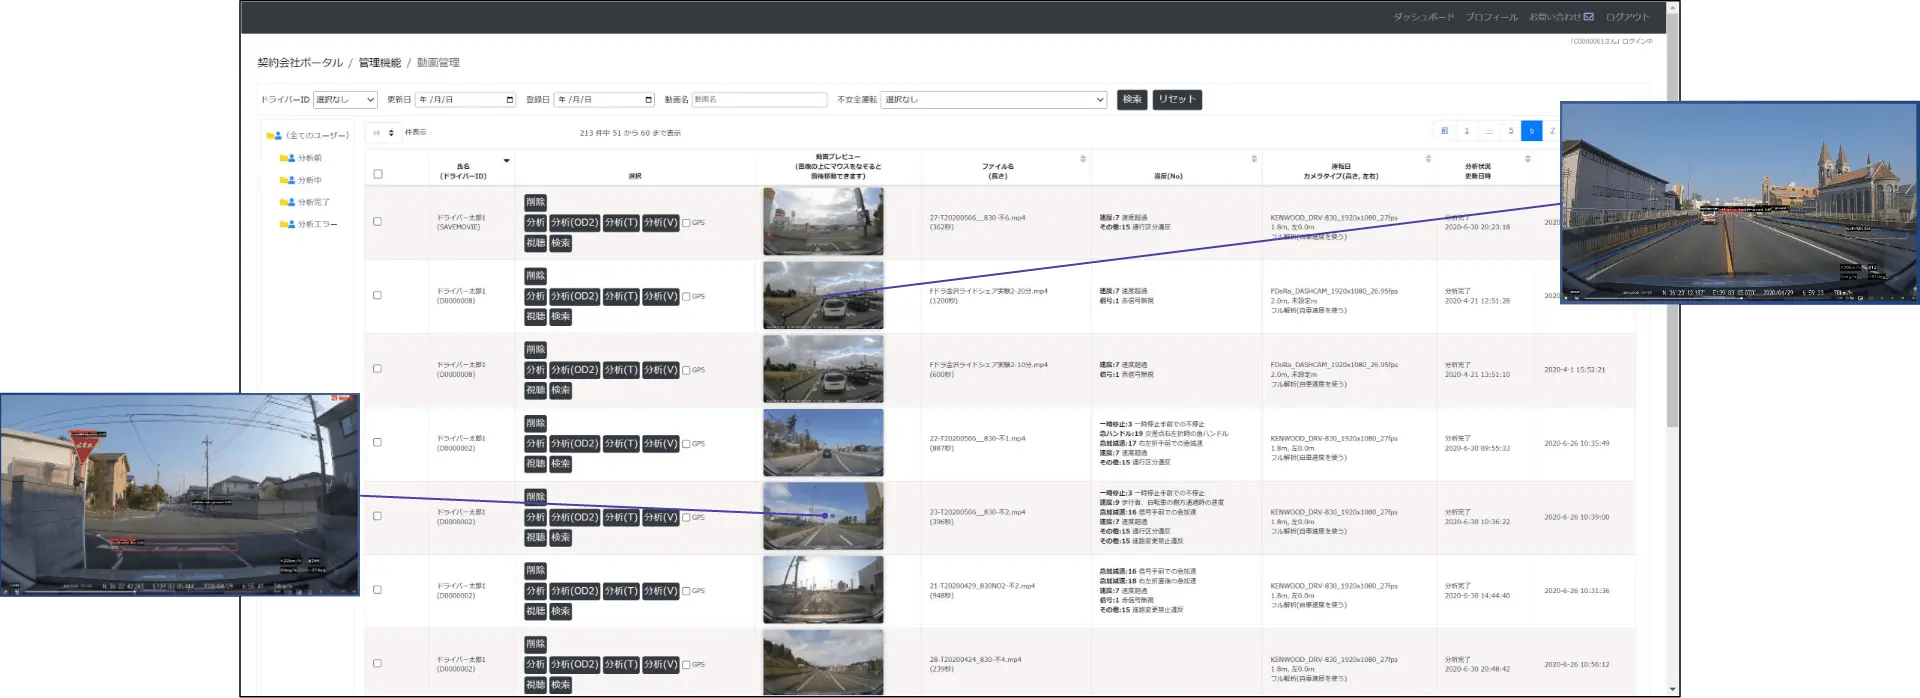Open the calendar picker for 登録日

[648, 100]
